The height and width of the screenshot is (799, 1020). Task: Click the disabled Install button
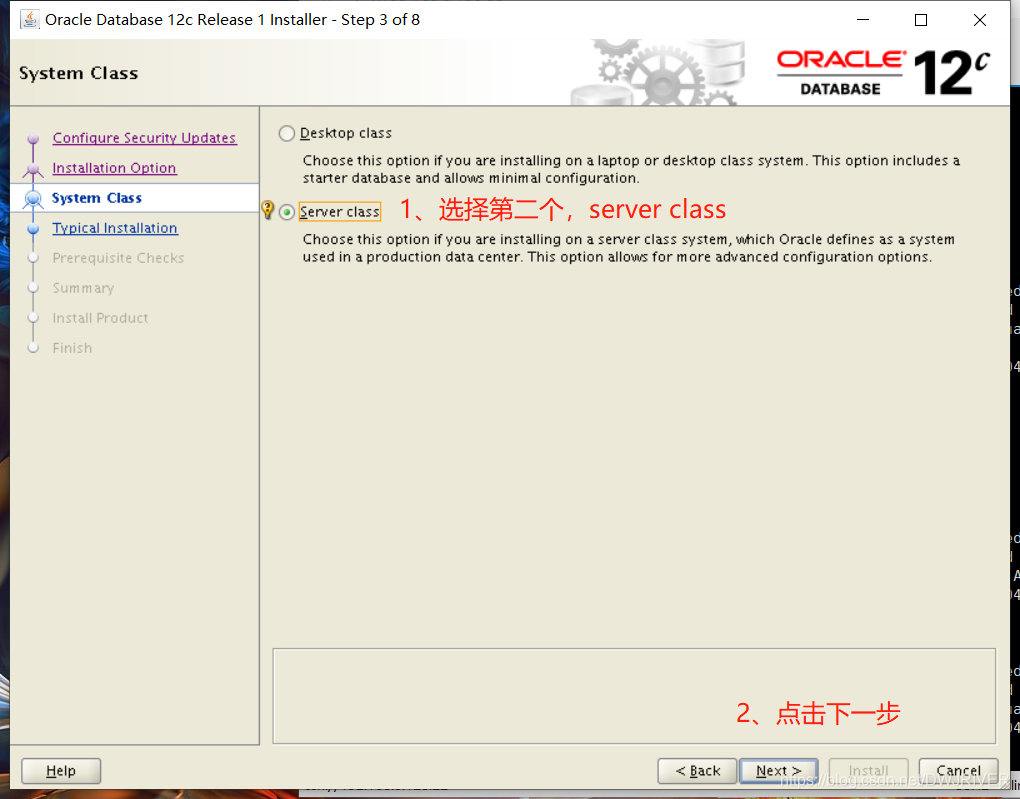tap(868, 771)
